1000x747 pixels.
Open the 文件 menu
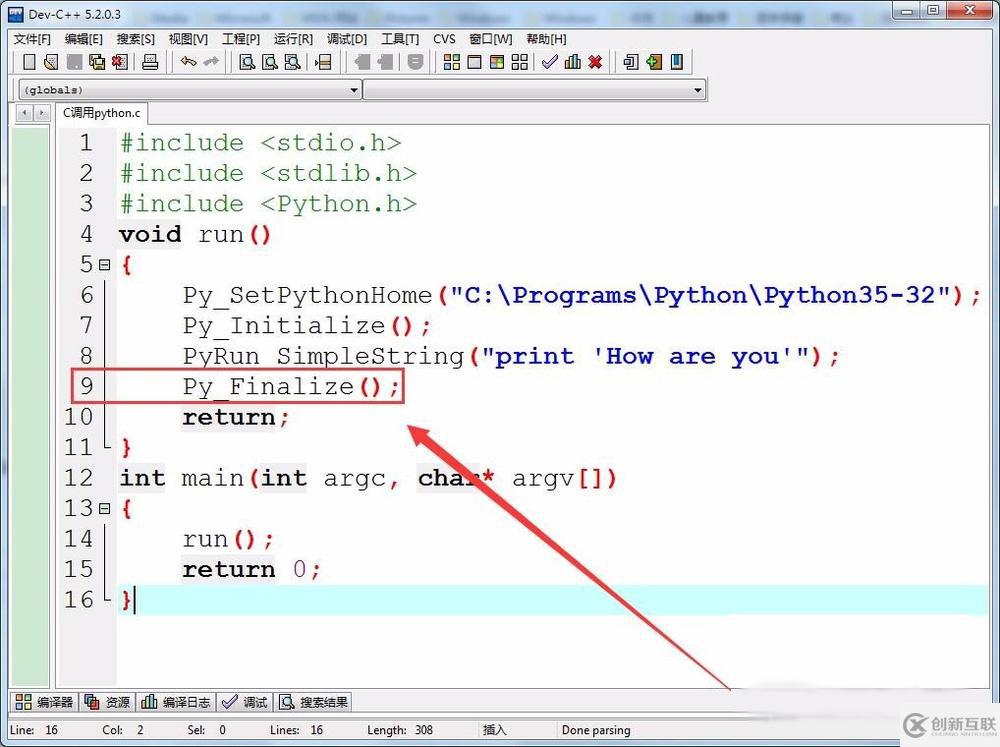(30, 38)
